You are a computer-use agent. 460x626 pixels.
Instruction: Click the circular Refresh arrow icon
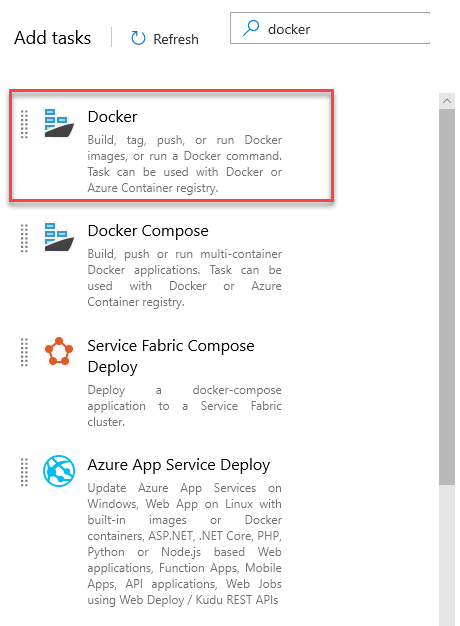coord(138,38)
